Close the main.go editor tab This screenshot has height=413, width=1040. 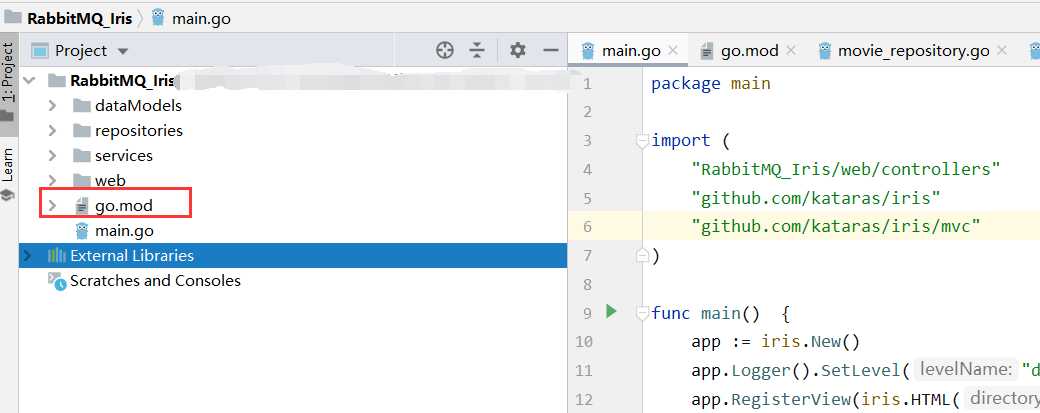point(673,50)
